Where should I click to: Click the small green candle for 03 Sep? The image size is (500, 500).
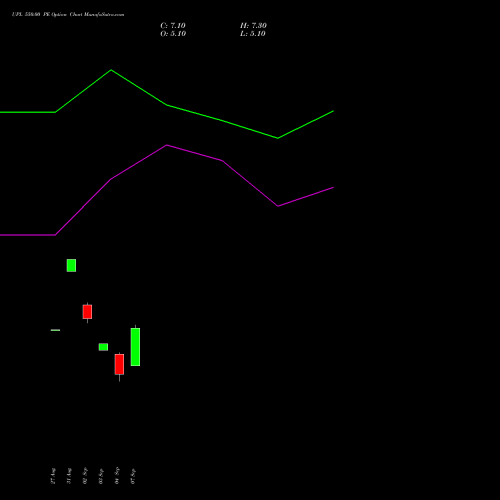103,347
